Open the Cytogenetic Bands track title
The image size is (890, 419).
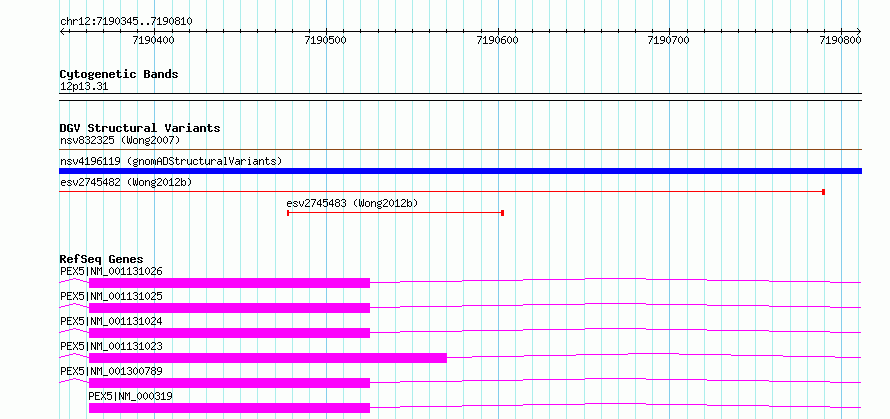[x=119, y=74]
